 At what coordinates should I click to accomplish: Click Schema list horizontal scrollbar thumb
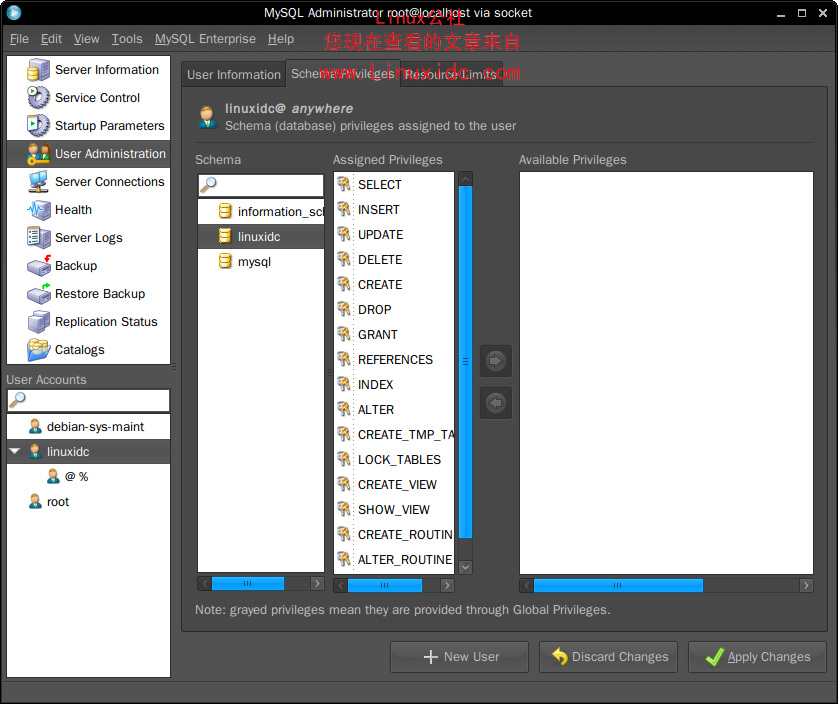[x=247, y=584]
